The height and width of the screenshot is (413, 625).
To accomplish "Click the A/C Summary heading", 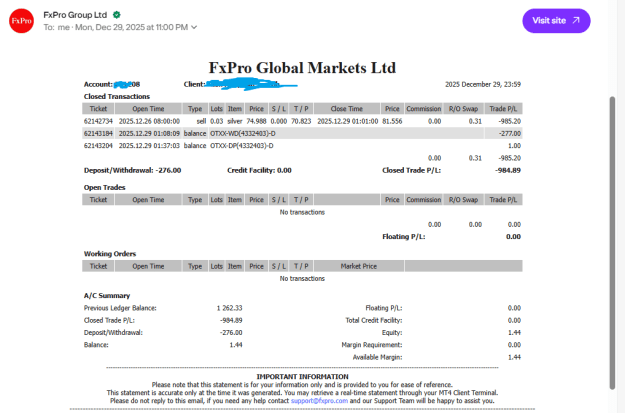I will tap(107, 296).
